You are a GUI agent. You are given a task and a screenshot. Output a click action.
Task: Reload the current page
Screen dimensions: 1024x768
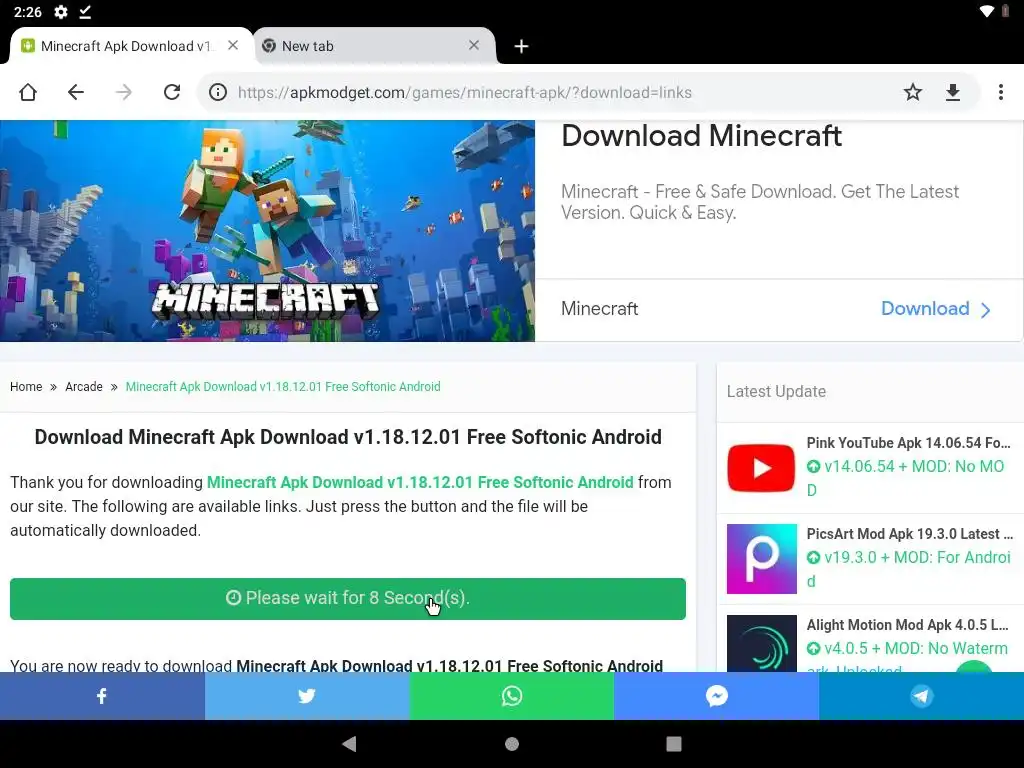pyautogui.click(x=172, y=92)
